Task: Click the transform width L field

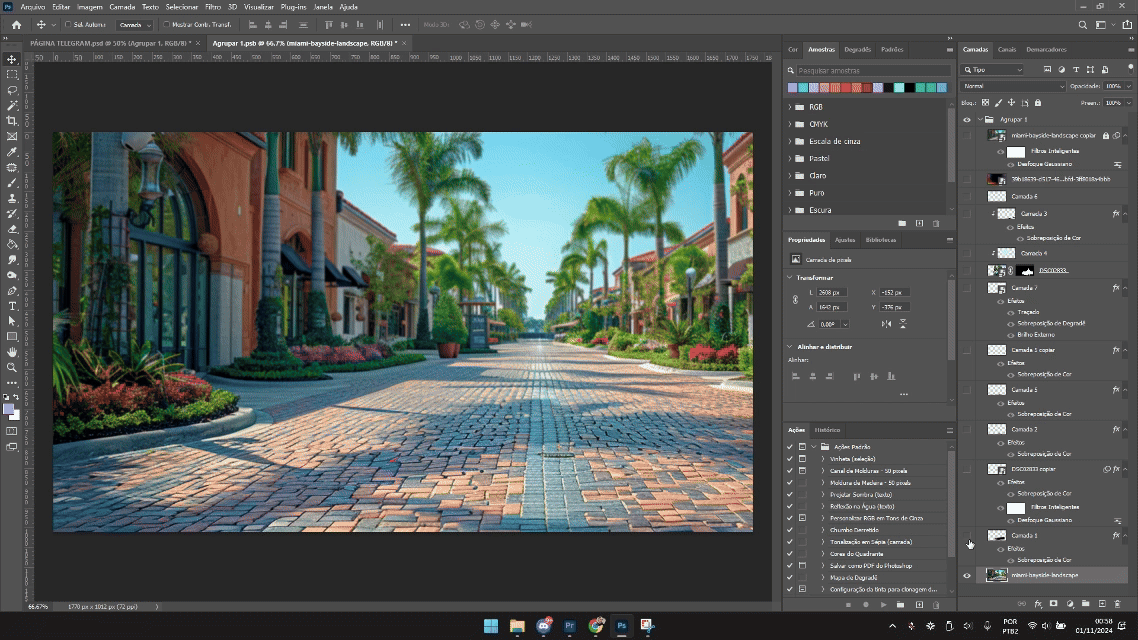Action: pyautogui.click(x=832, y=292)
